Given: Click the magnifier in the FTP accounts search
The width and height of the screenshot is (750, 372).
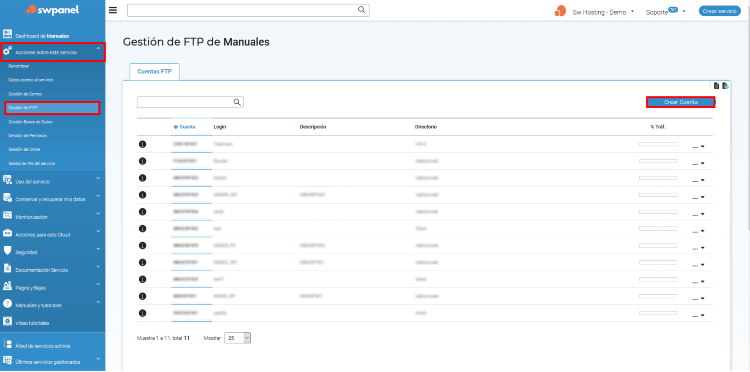Looking at the screenshot, I should (237, 102).
